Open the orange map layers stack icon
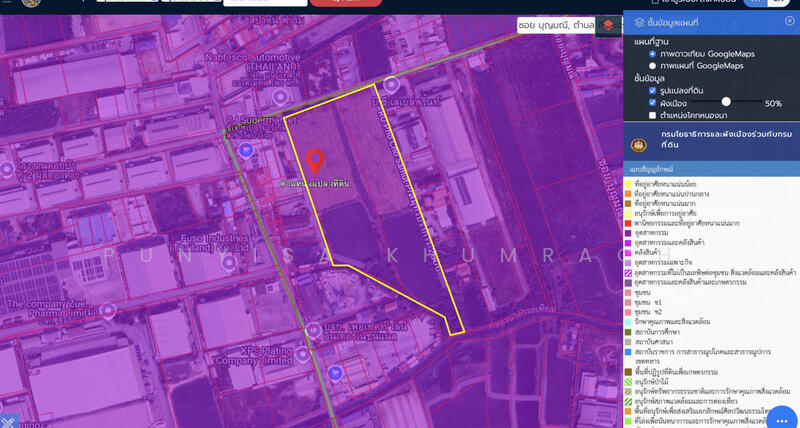Screen dimensions: 800x428 coord(610,24)
